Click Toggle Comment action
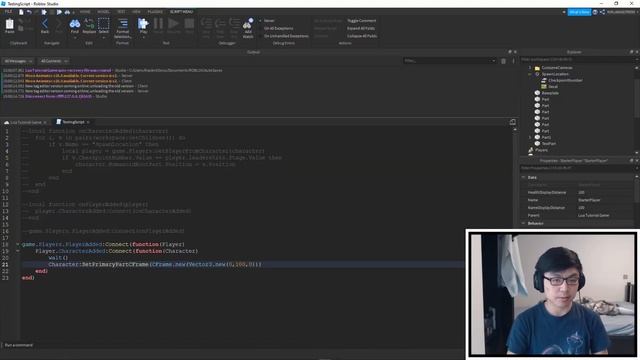640x360 pixels. pyautogui.click(x=361, y=20)
